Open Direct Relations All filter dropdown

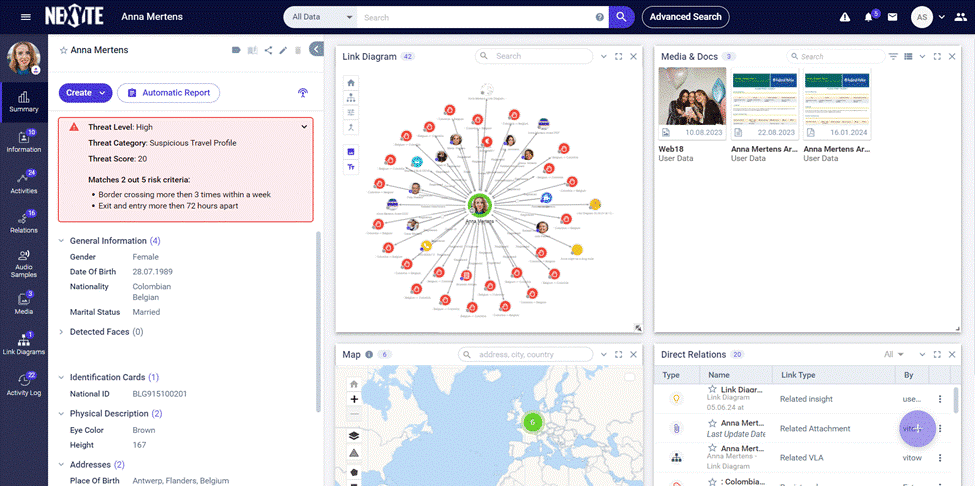click(894, 354)
